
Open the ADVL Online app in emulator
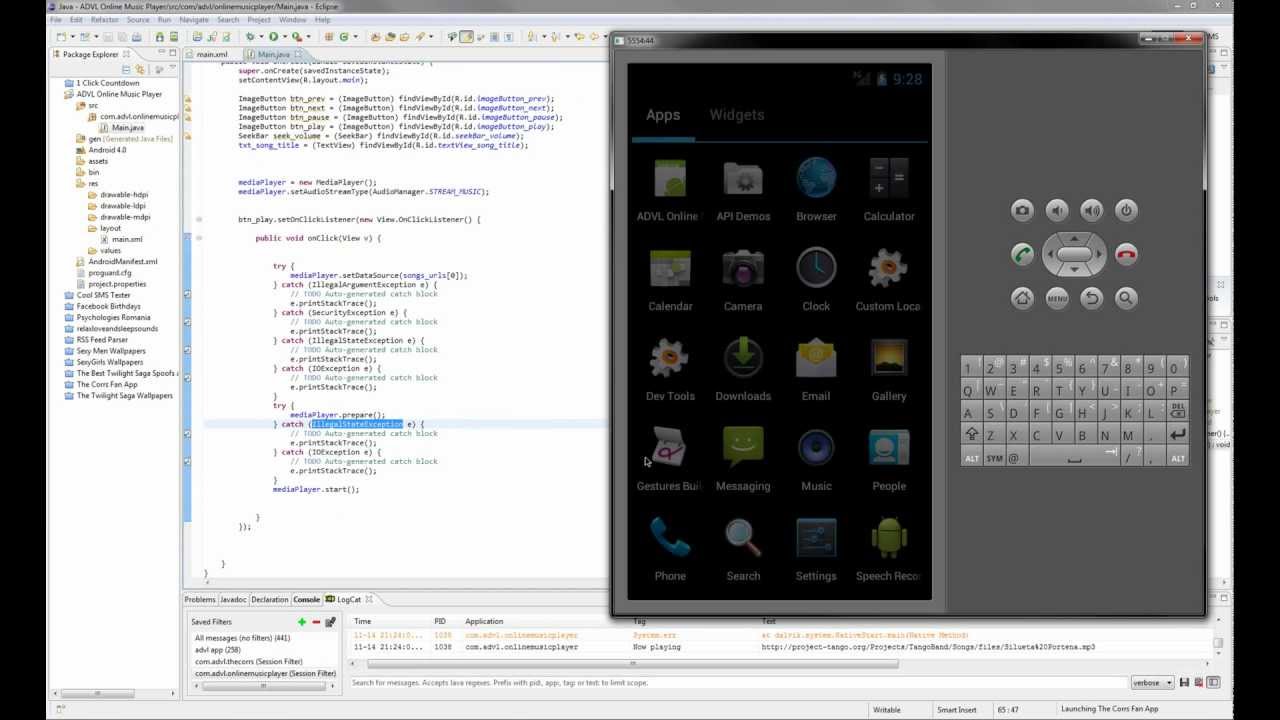click(x=669, y=190)
